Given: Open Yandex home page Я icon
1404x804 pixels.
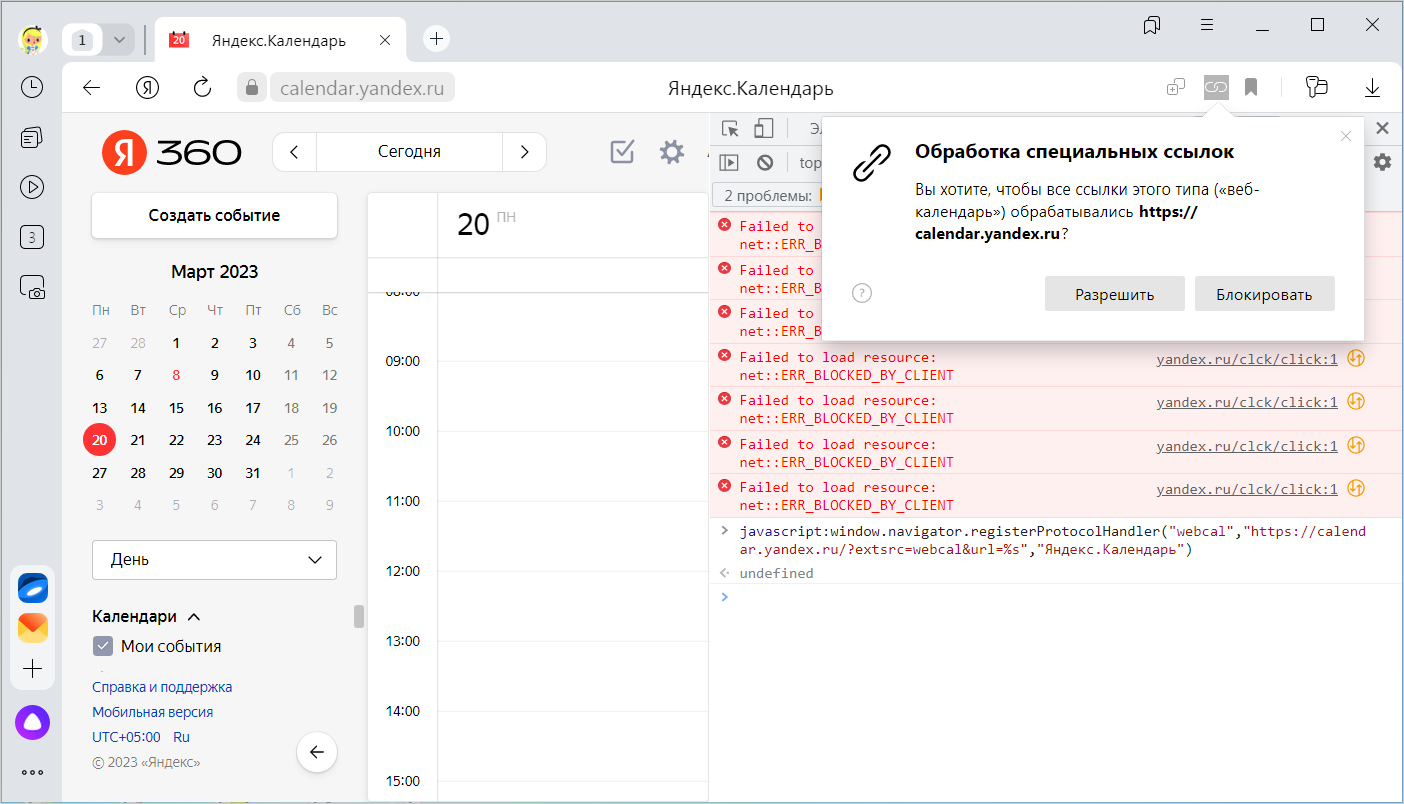Looking at the screenshot, I should [148, 88].
